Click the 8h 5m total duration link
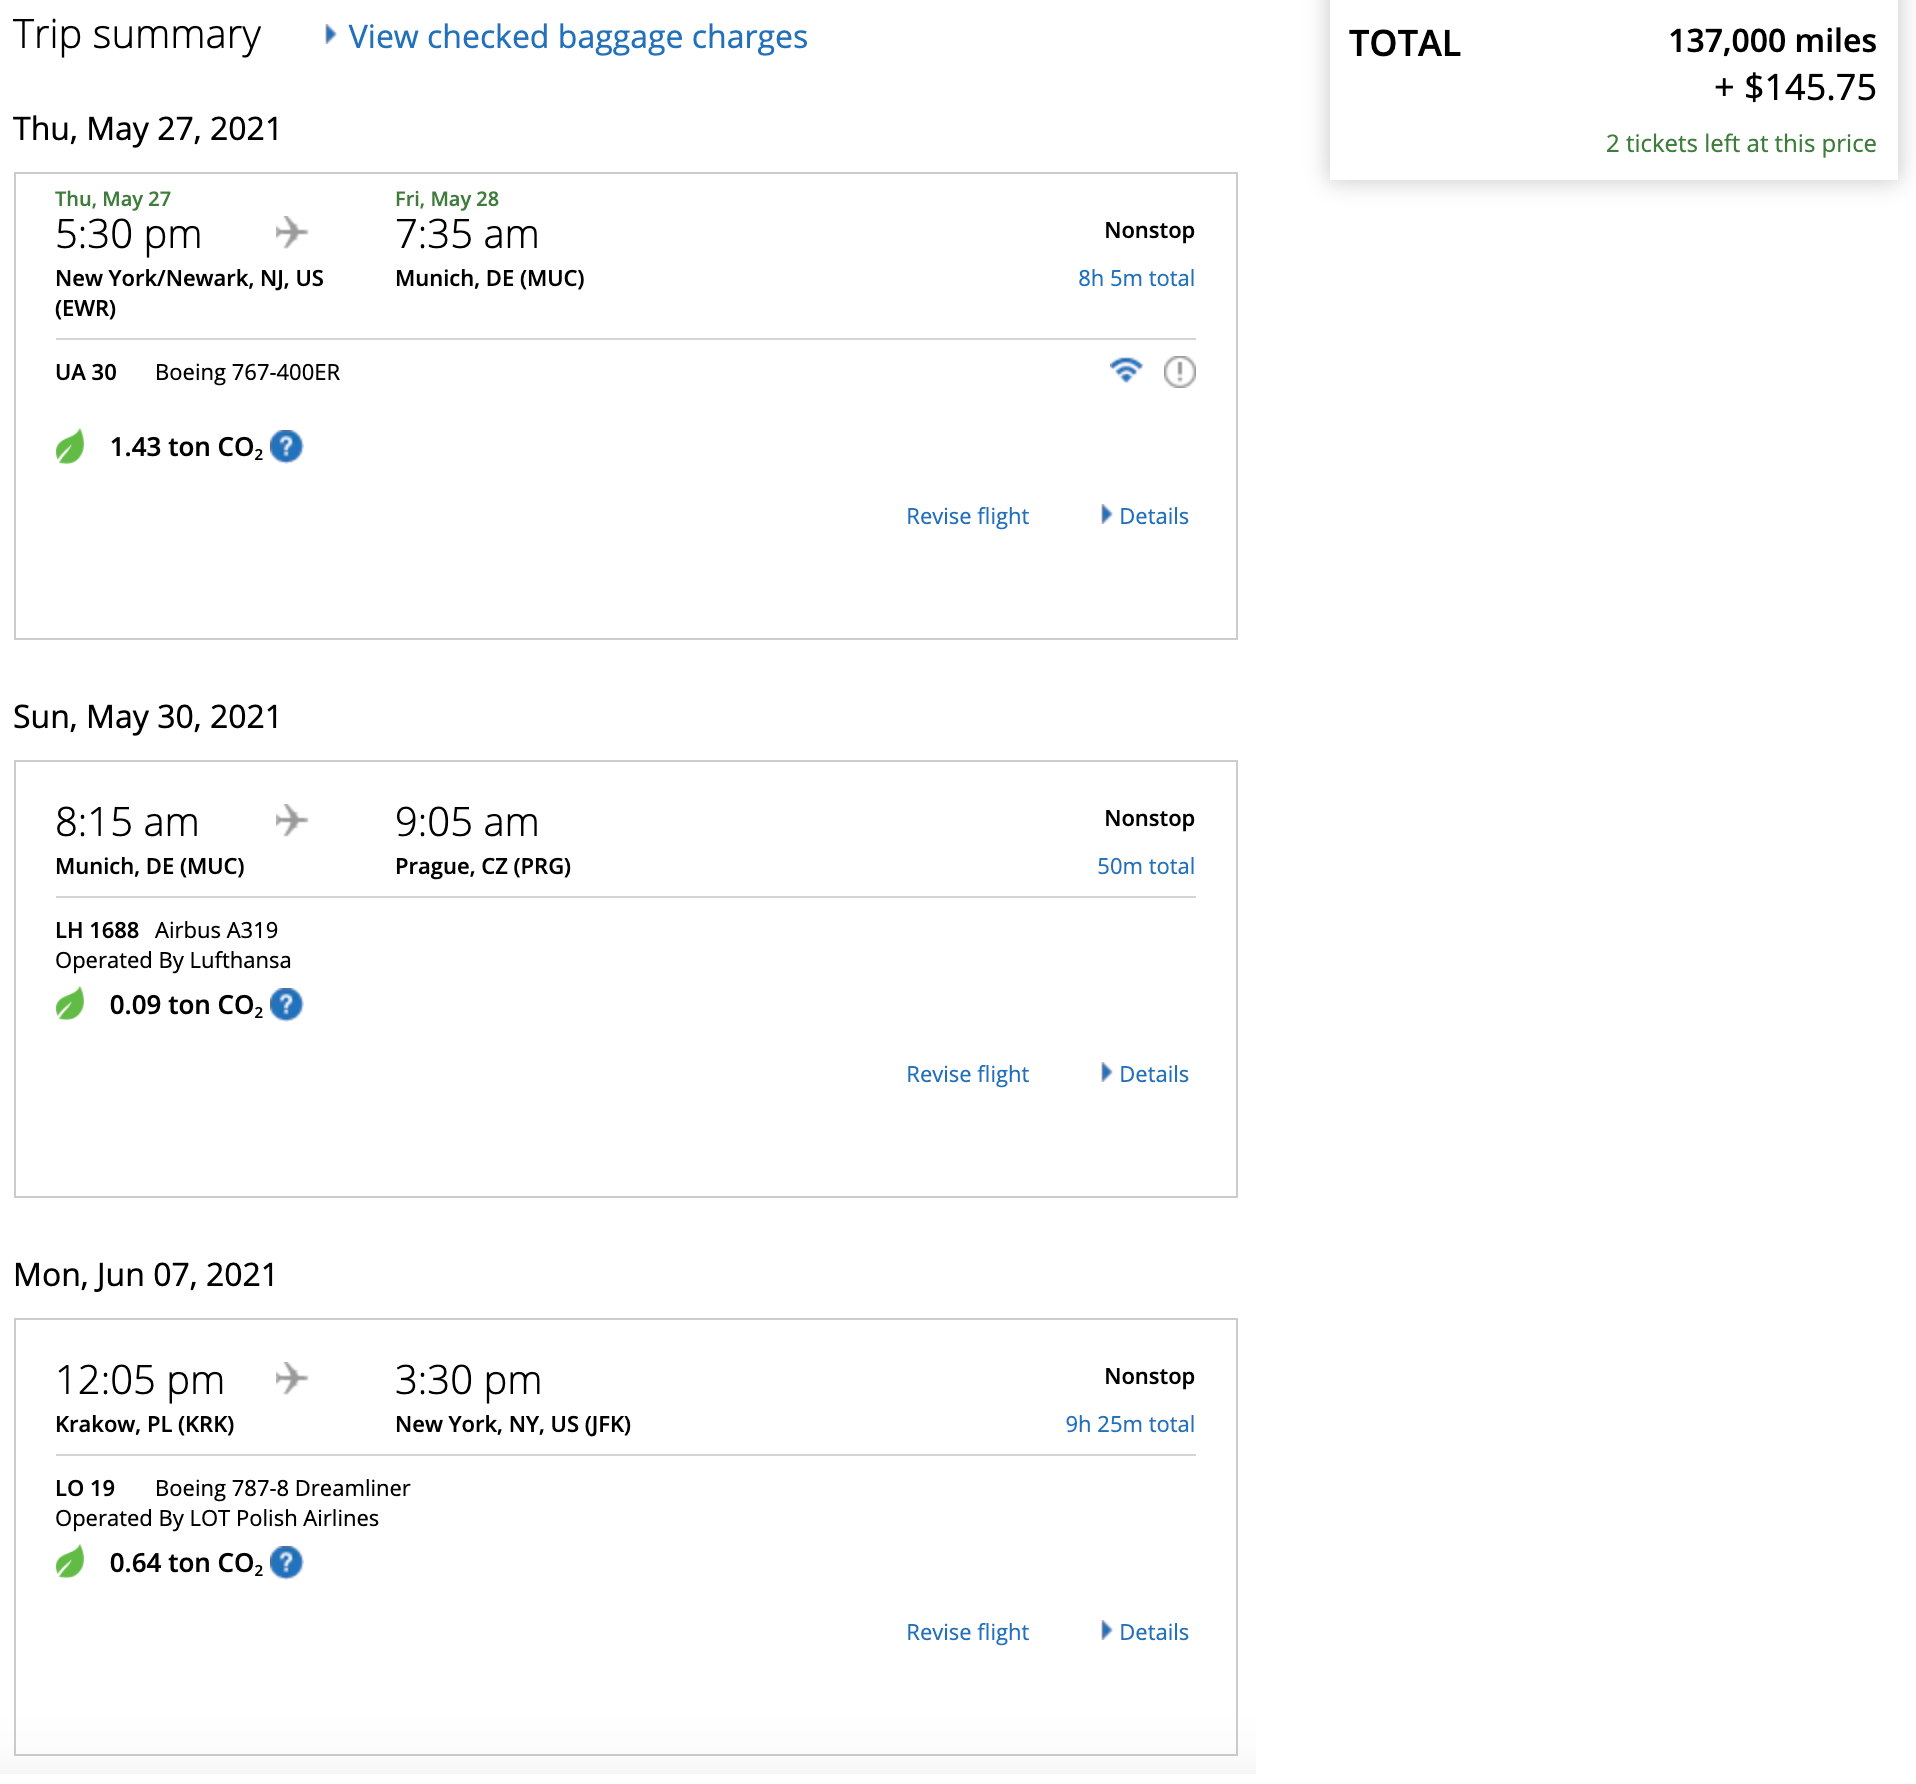The width and height of the screenshot is (1916, 1784). [x=1135, y=278]
